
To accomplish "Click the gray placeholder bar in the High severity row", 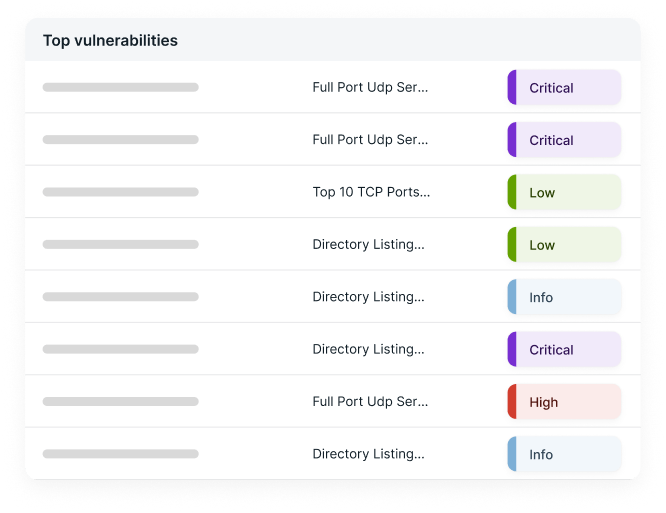I will coord(120,402).
